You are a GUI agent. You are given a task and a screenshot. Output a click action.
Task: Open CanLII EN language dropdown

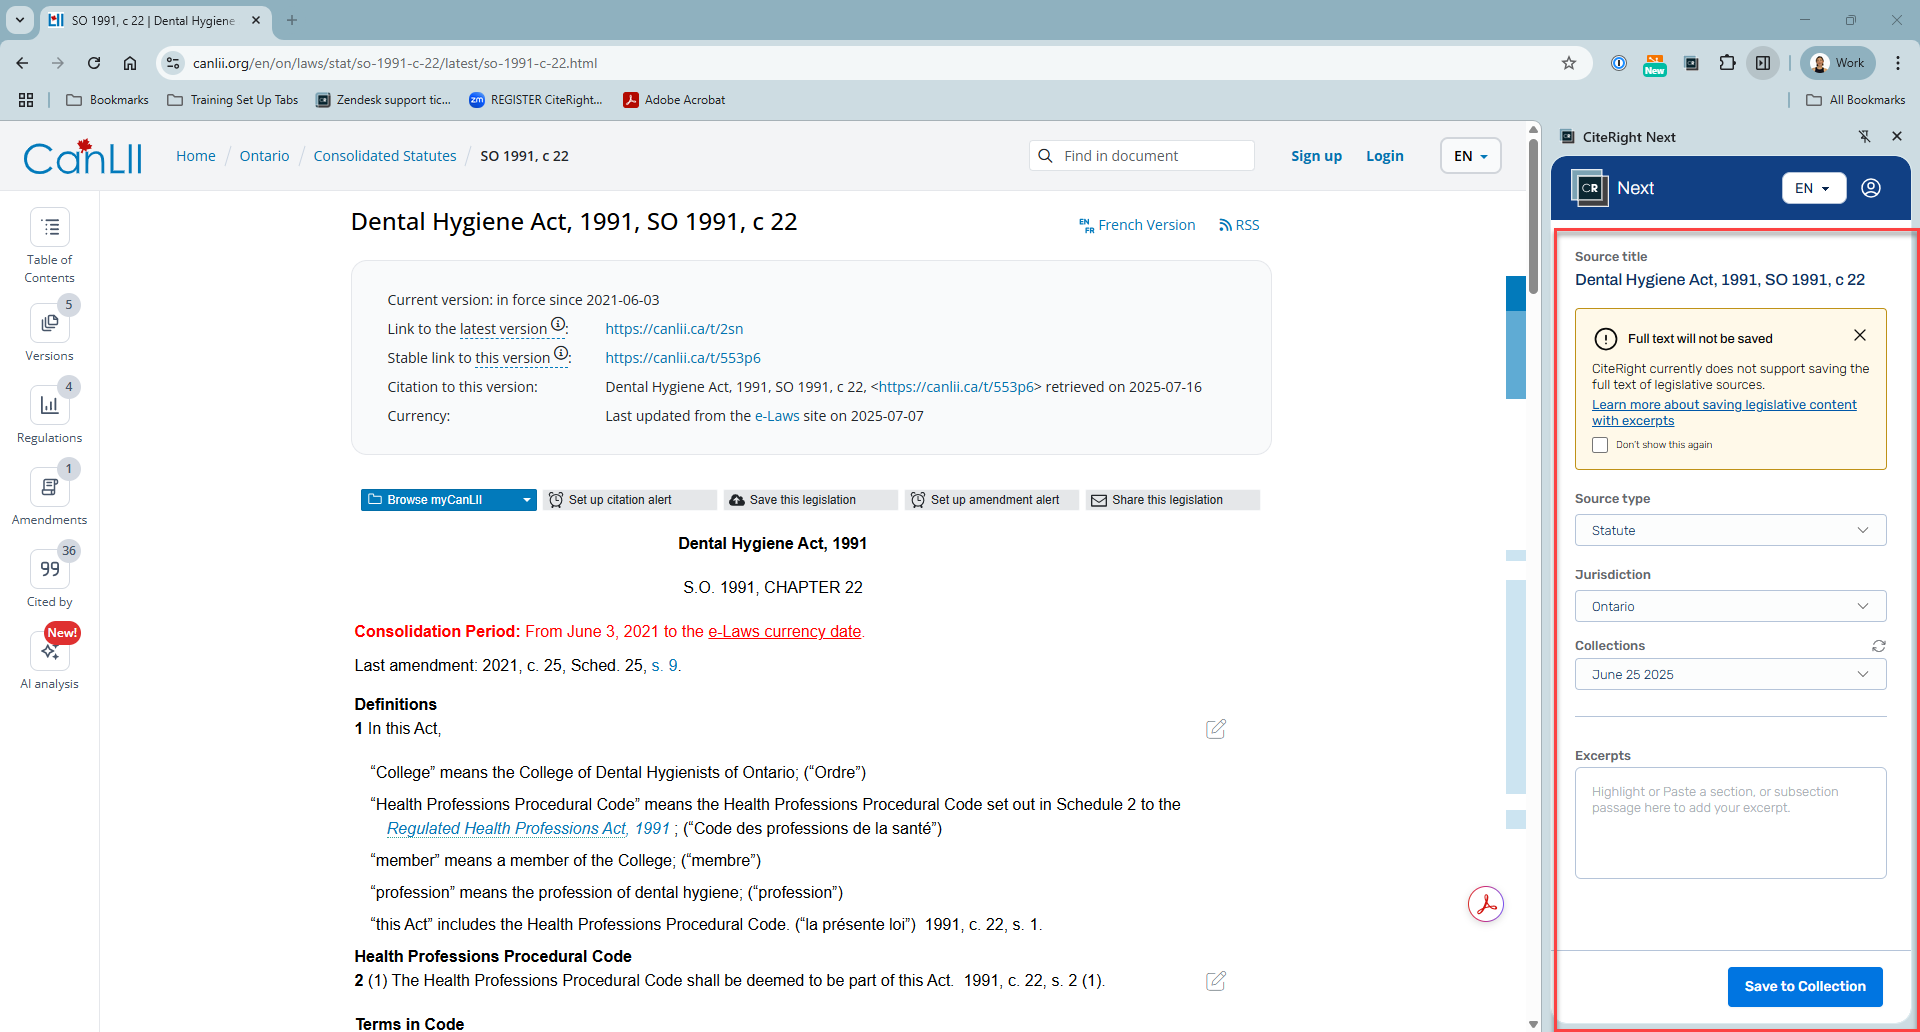[1470, 156]
